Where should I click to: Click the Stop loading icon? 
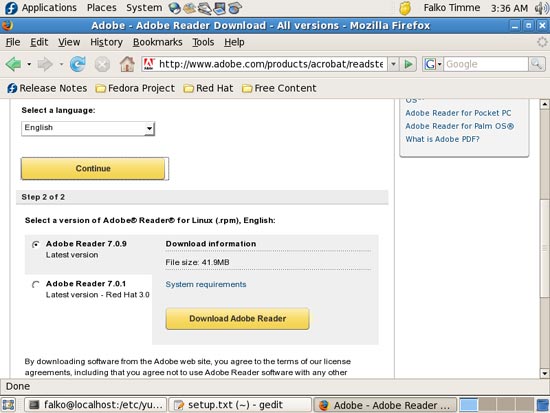(102, 65)
